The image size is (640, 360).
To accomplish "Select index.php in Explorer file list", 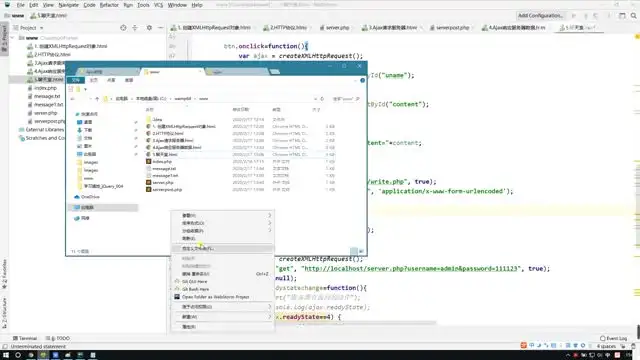I will pyautogui.click(x=162, y=162).
